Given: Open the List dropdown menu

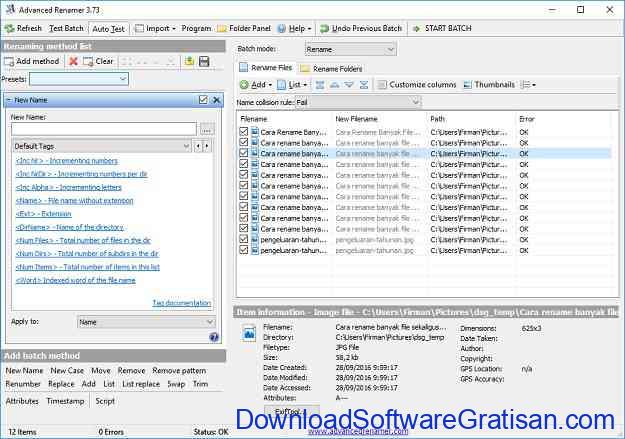Looking at the screenshot, I should click(293, 85).
